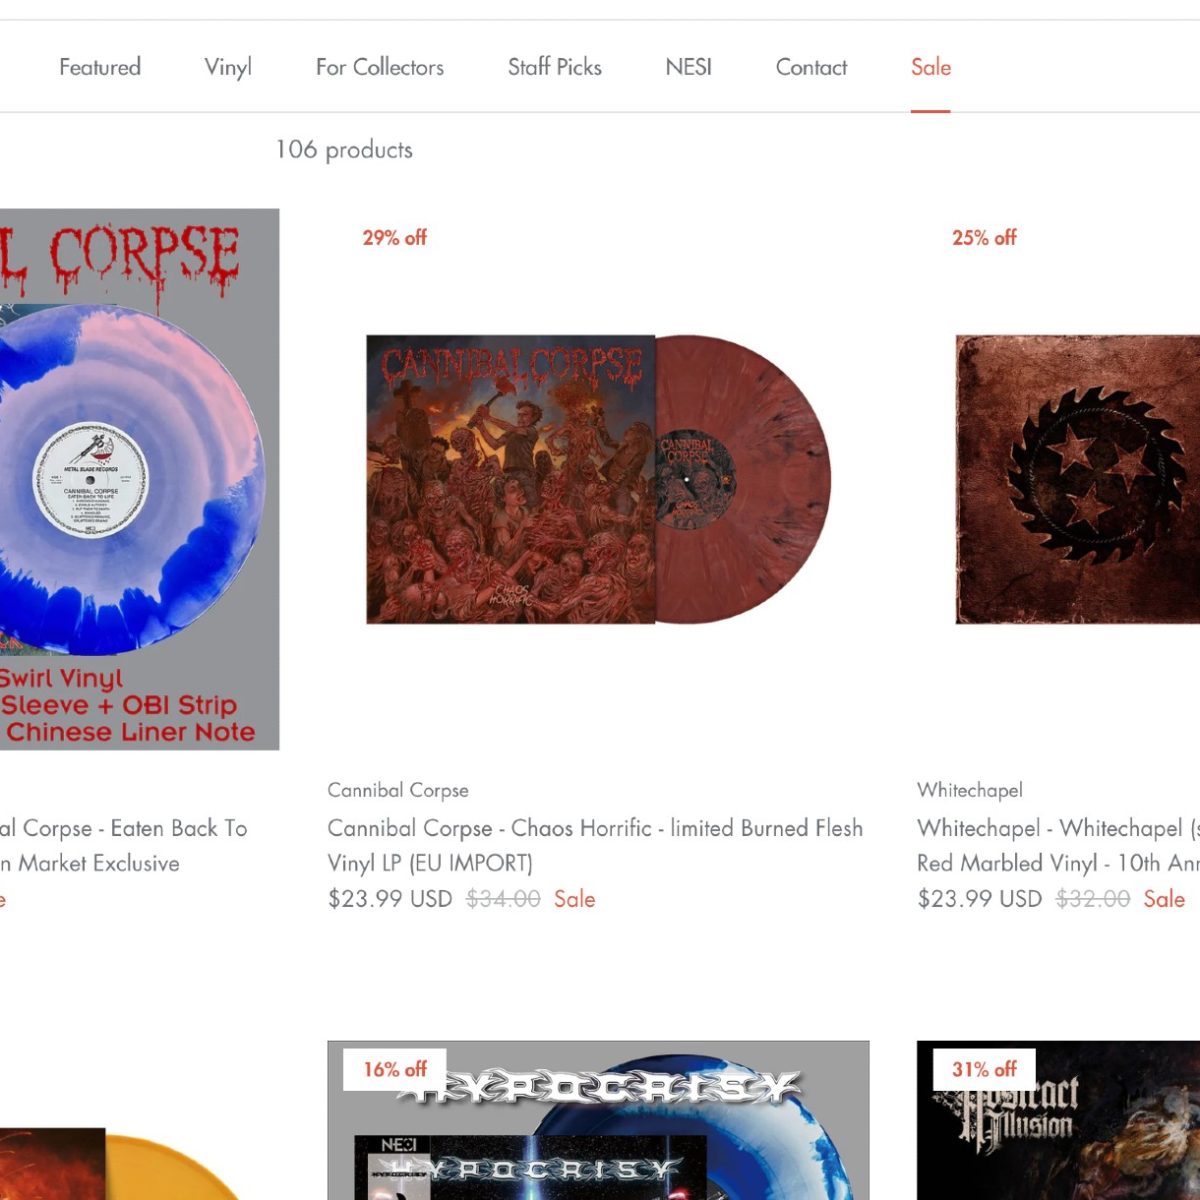Screen dimensions: 1200x1200
Task: Click the Eaten Back To Life product title
Action: [123, 845]
